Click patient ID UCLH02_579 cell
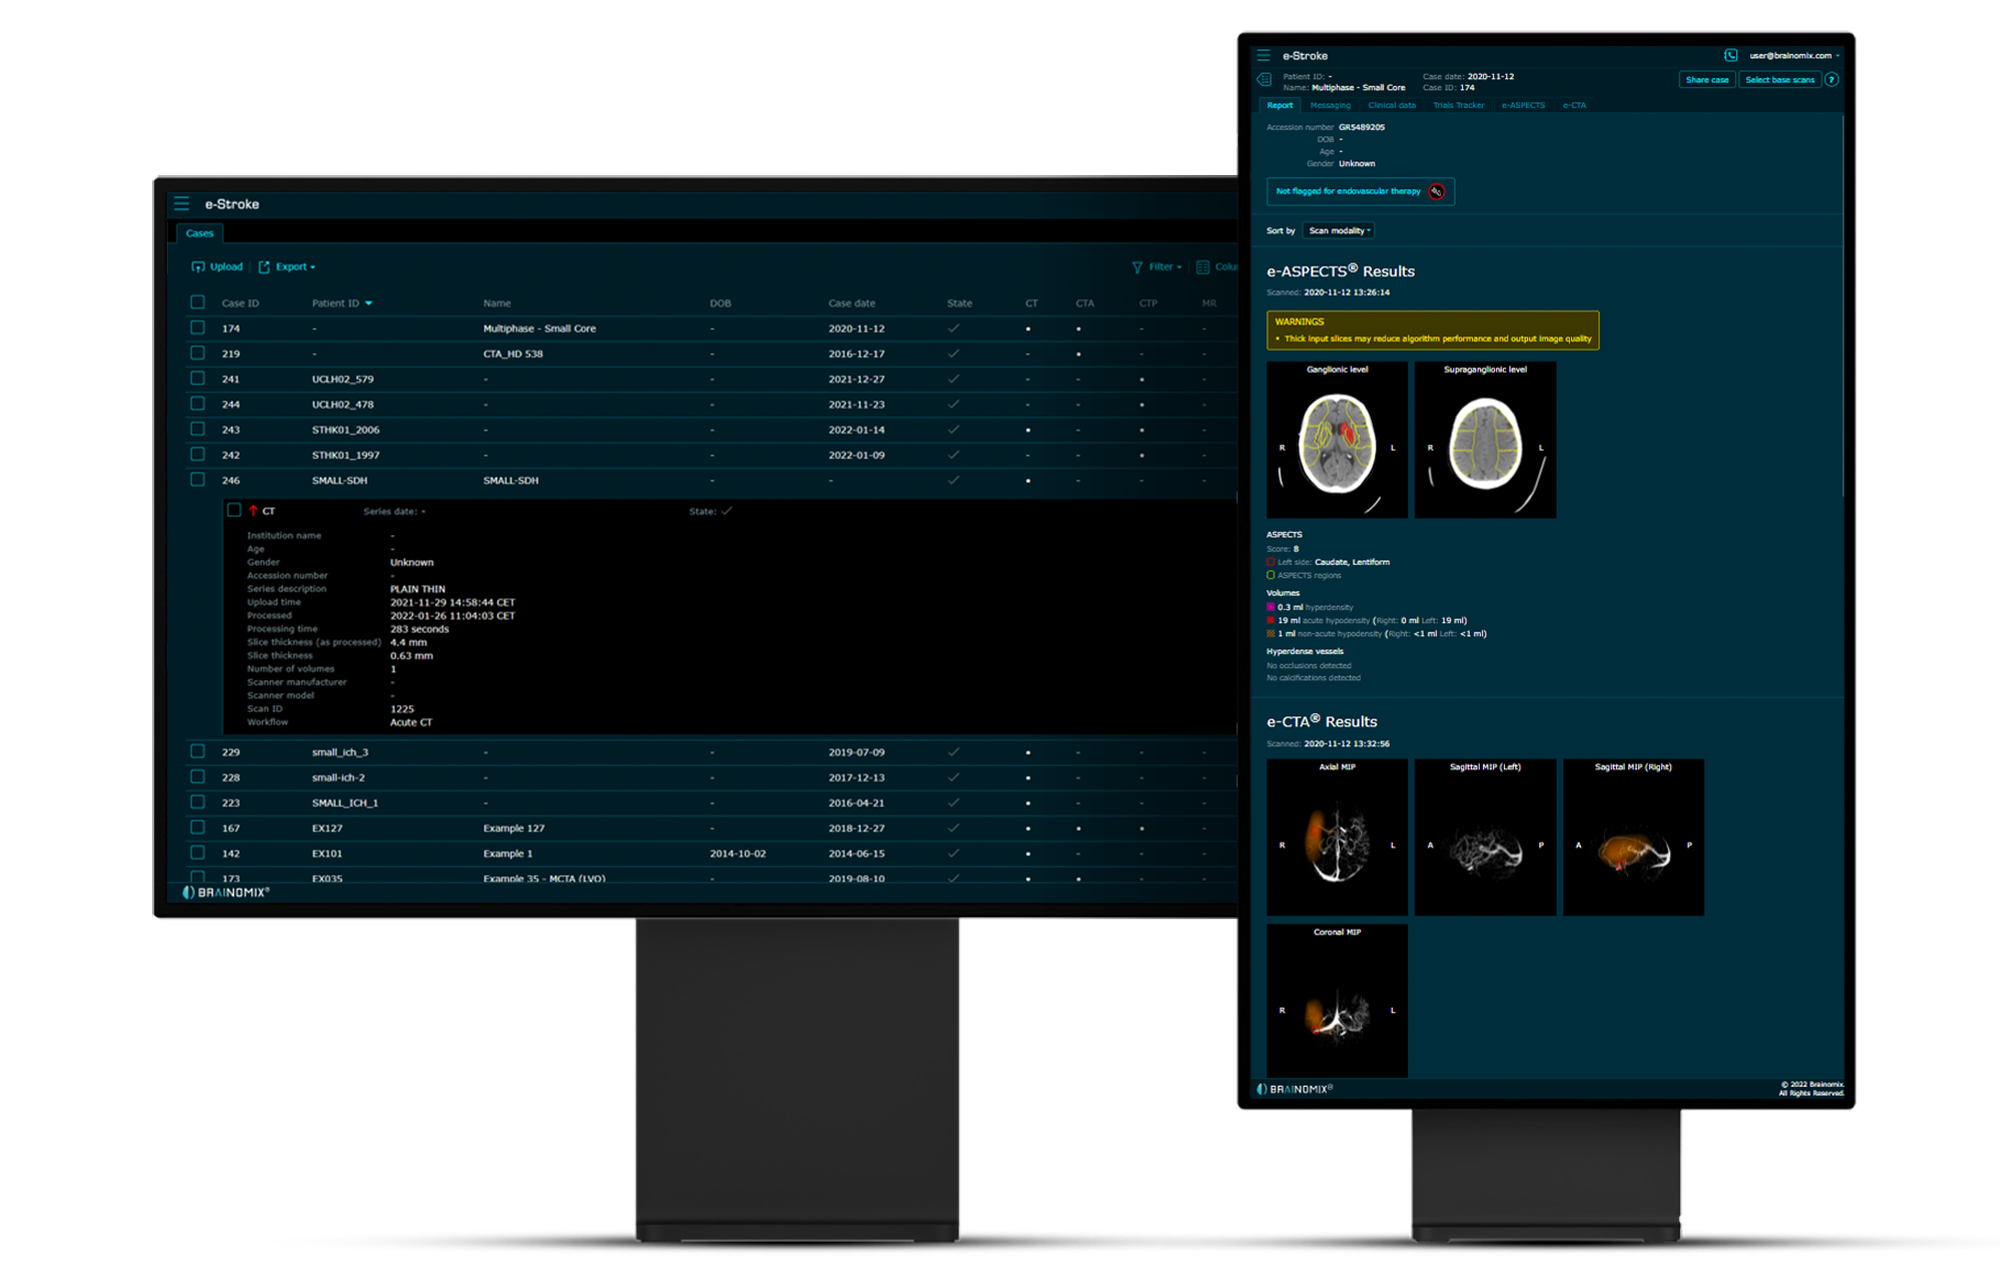This screenshot has height=1286, width=2000. (x=342, y=379)
